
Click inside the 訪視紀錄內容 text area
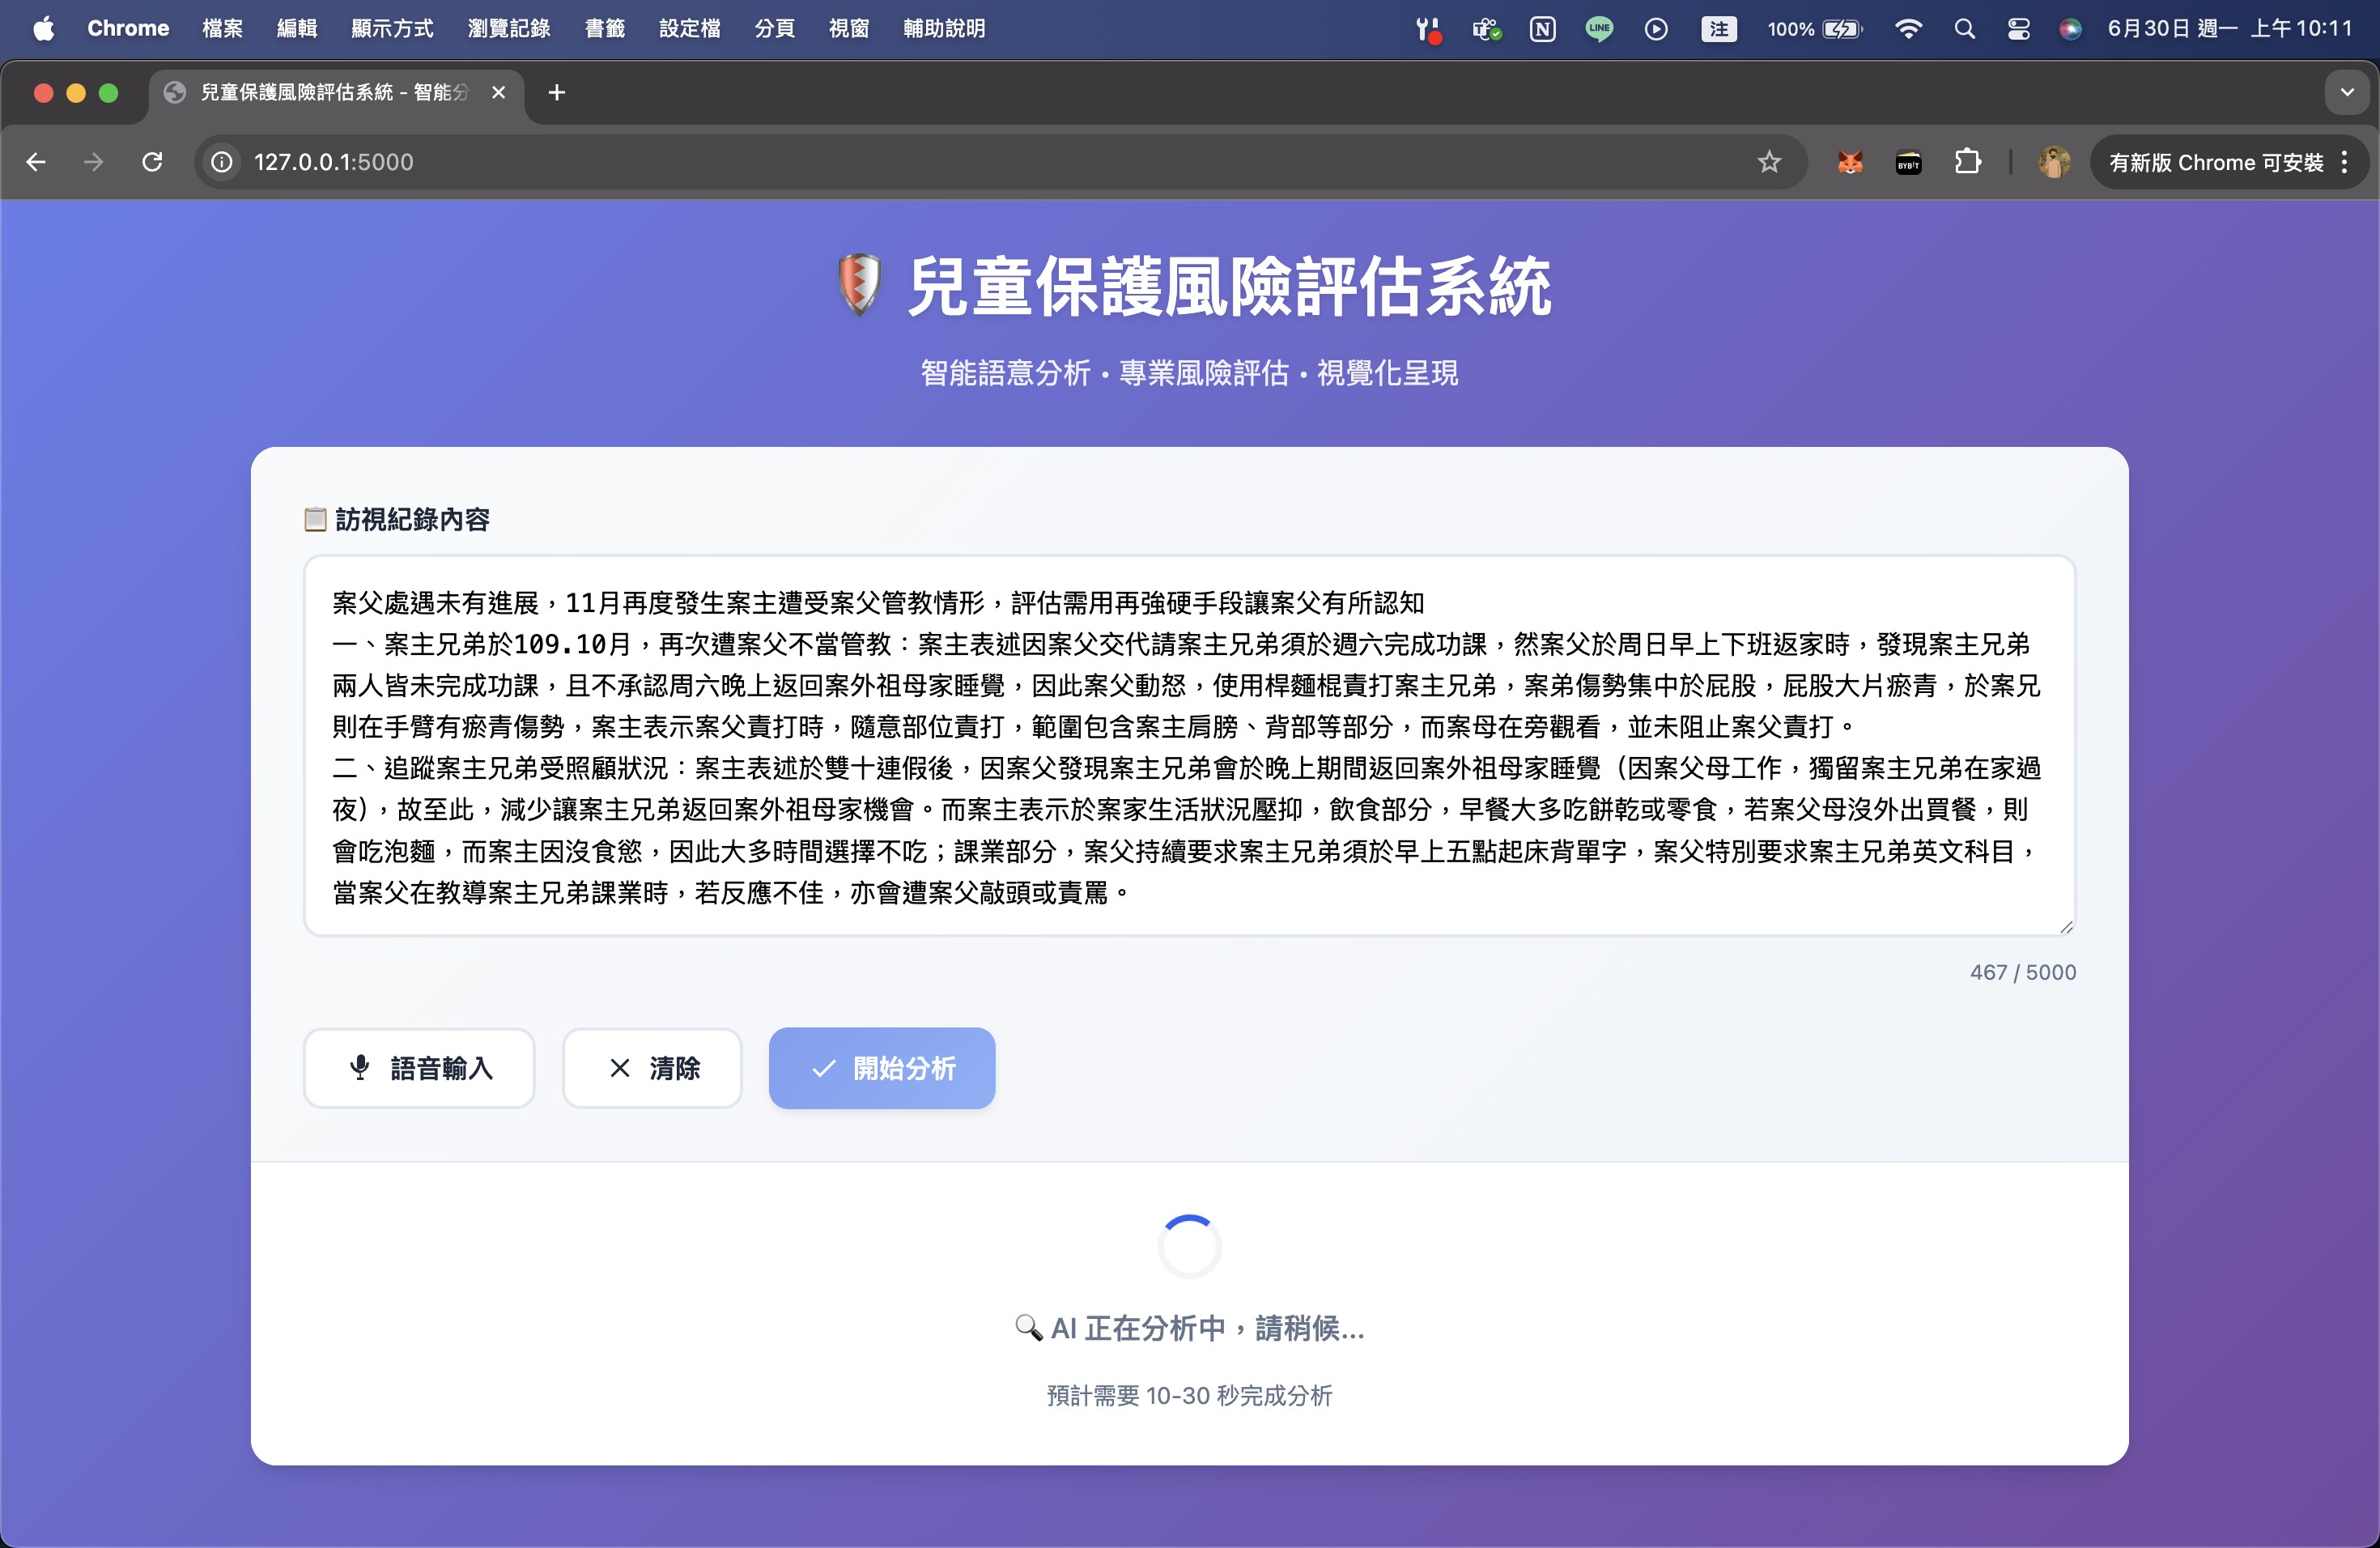1188,745
